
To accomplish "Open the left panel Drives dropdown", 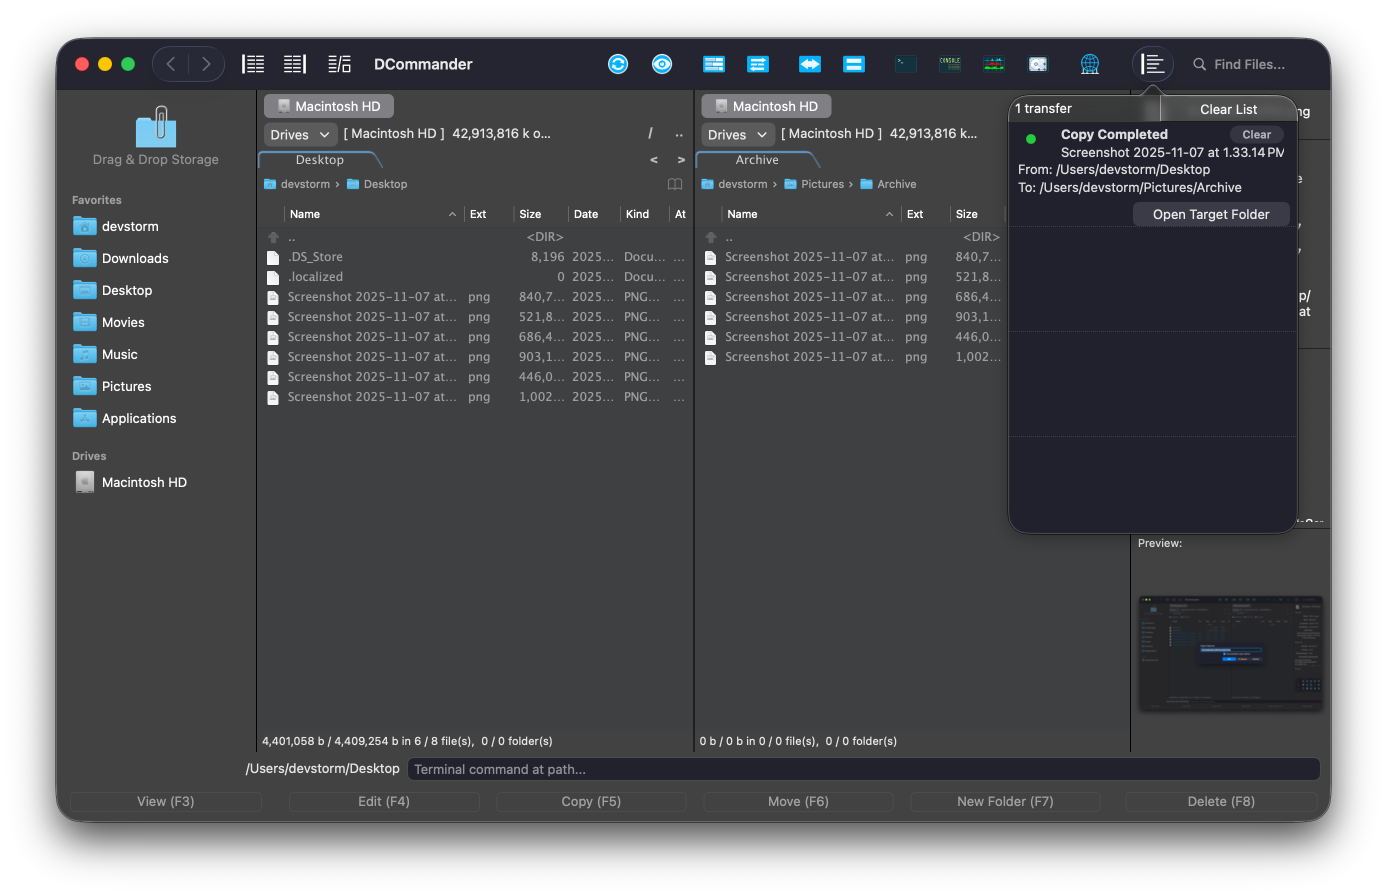I will (x=300, y=134).
